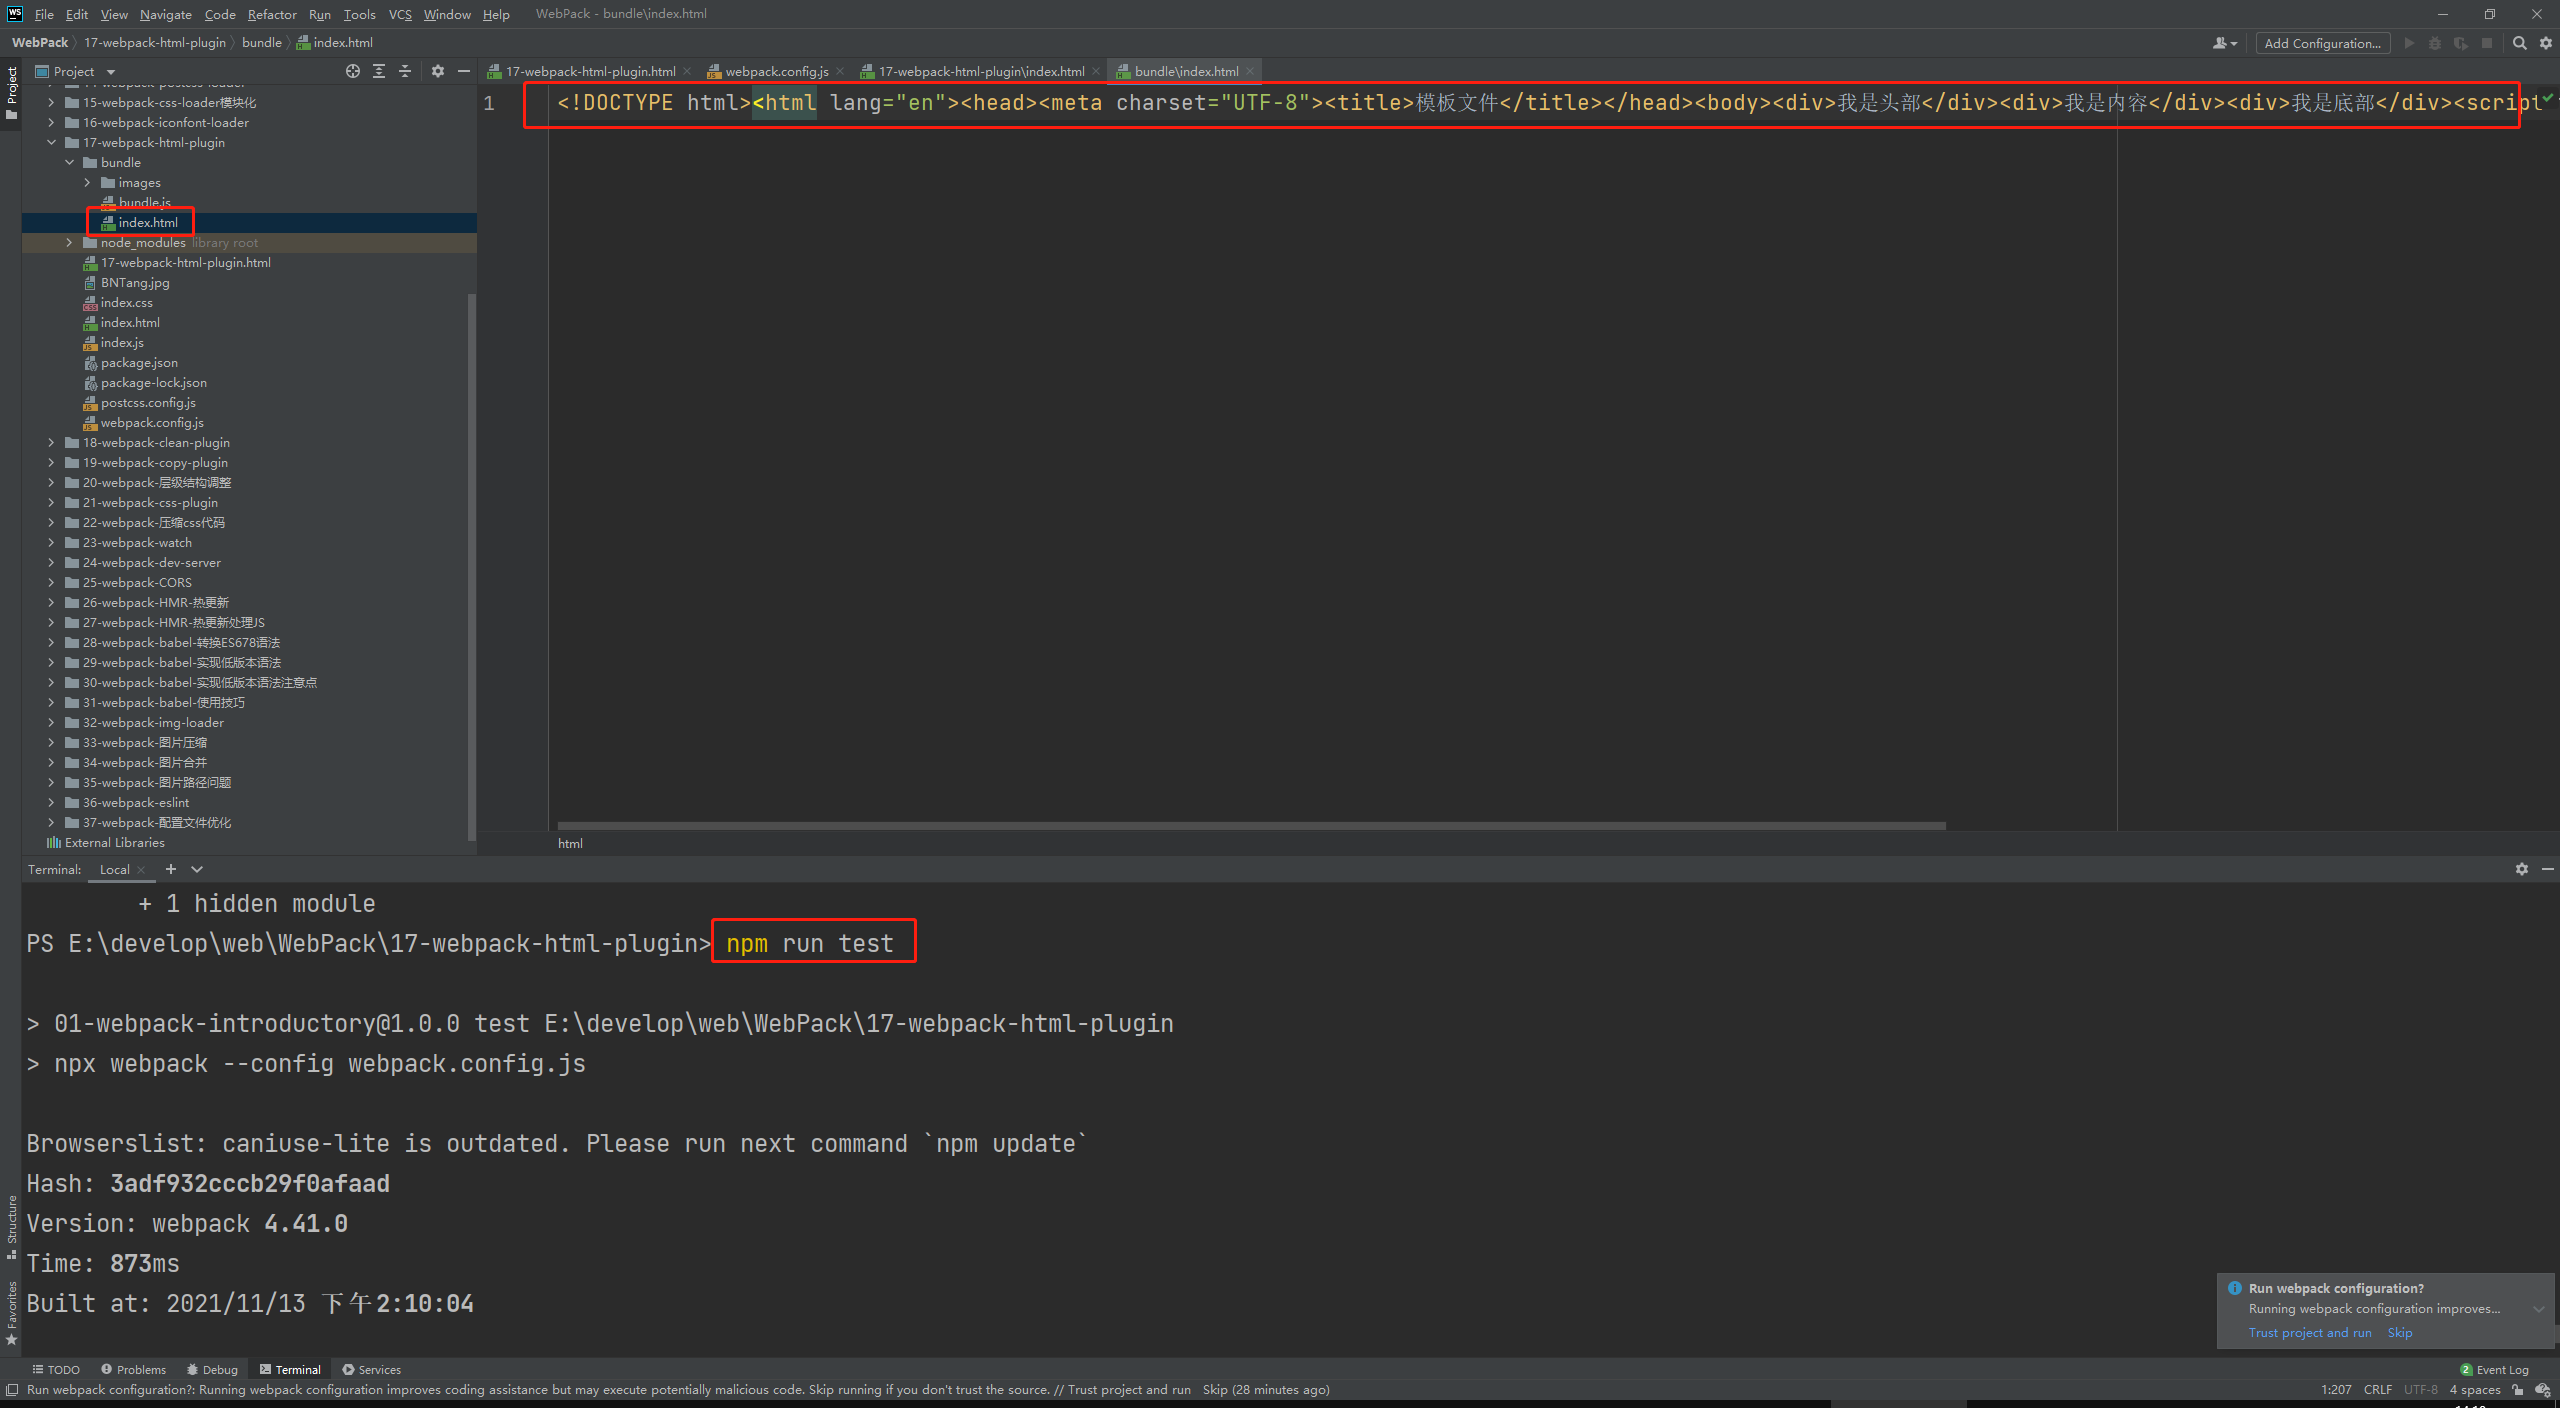Collapse the bundle folder in tree
2560x1408 pixels.
69,161
